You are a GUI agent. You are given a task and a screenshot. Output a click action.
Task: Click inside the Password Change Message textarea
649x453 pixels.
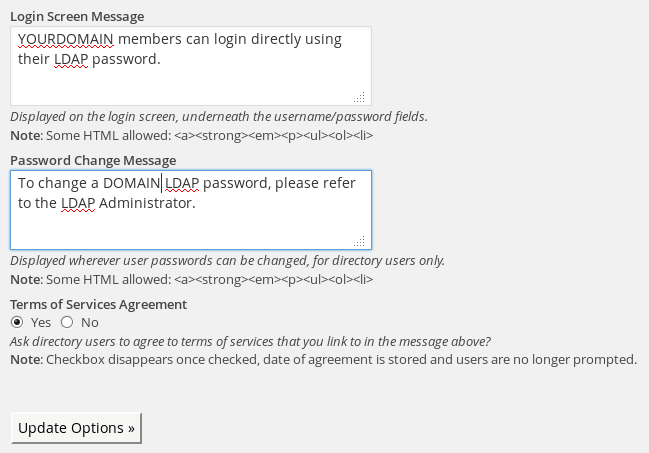191,210
